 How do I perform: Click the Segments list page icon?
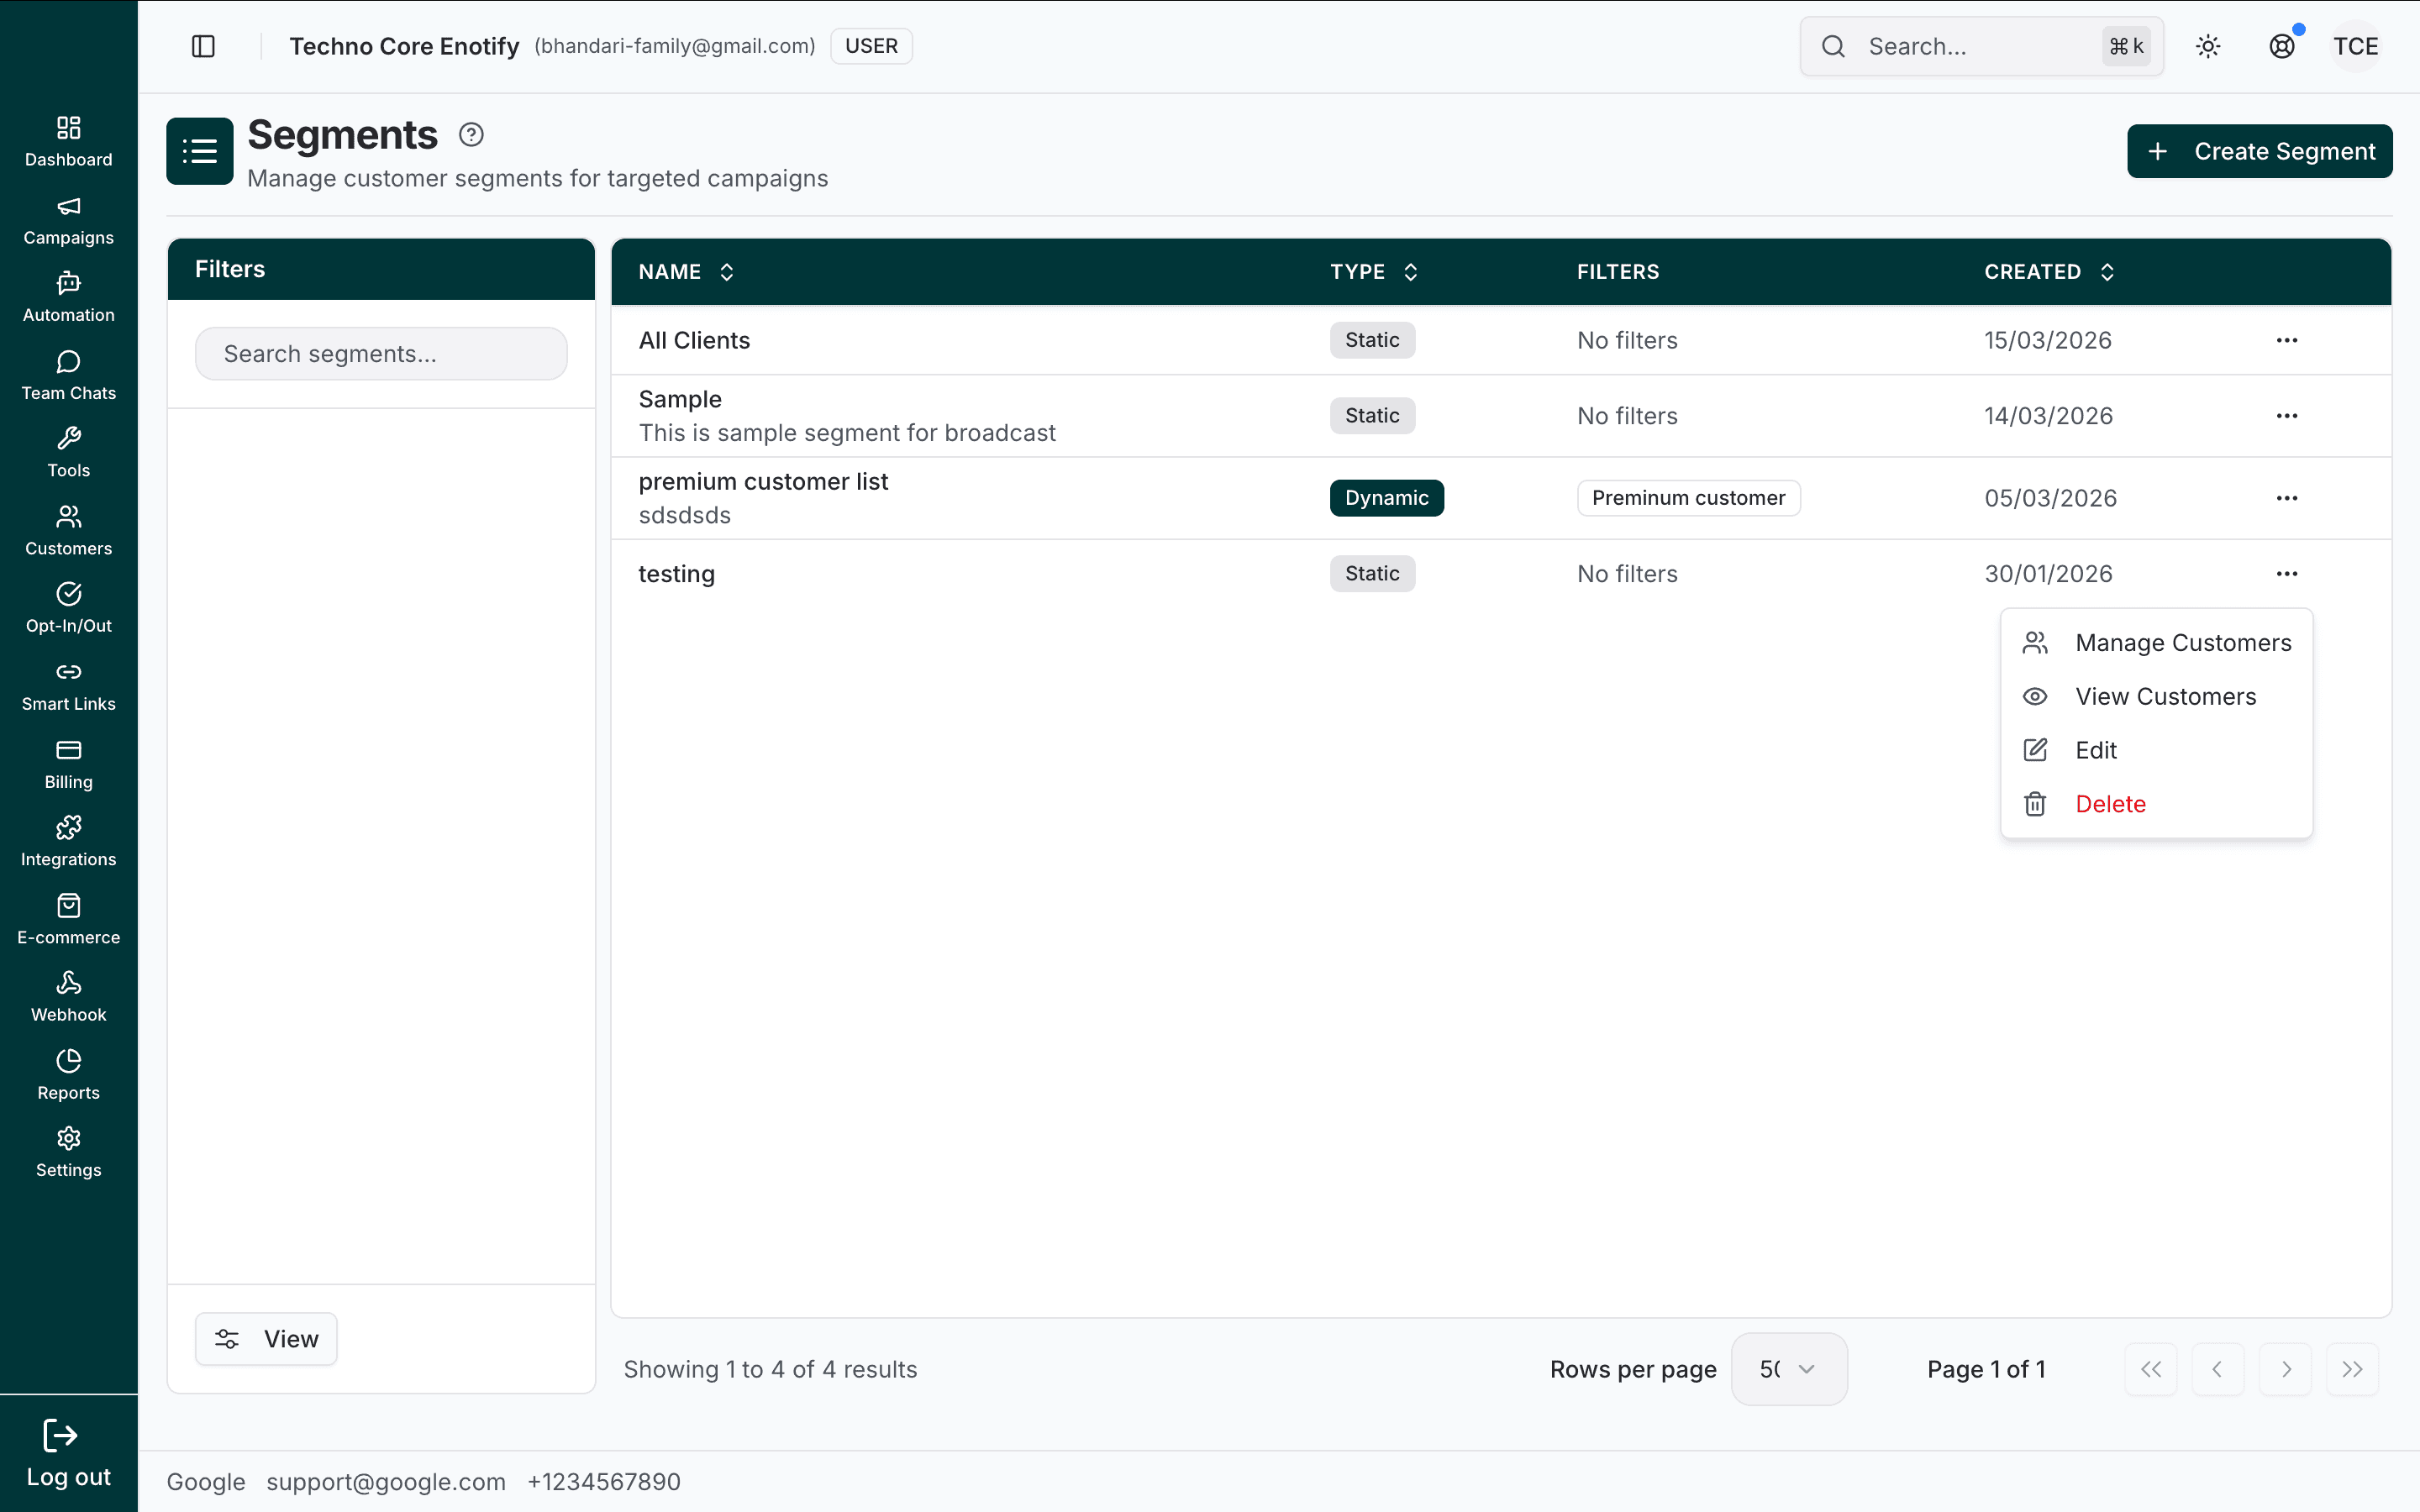point(200,151)
